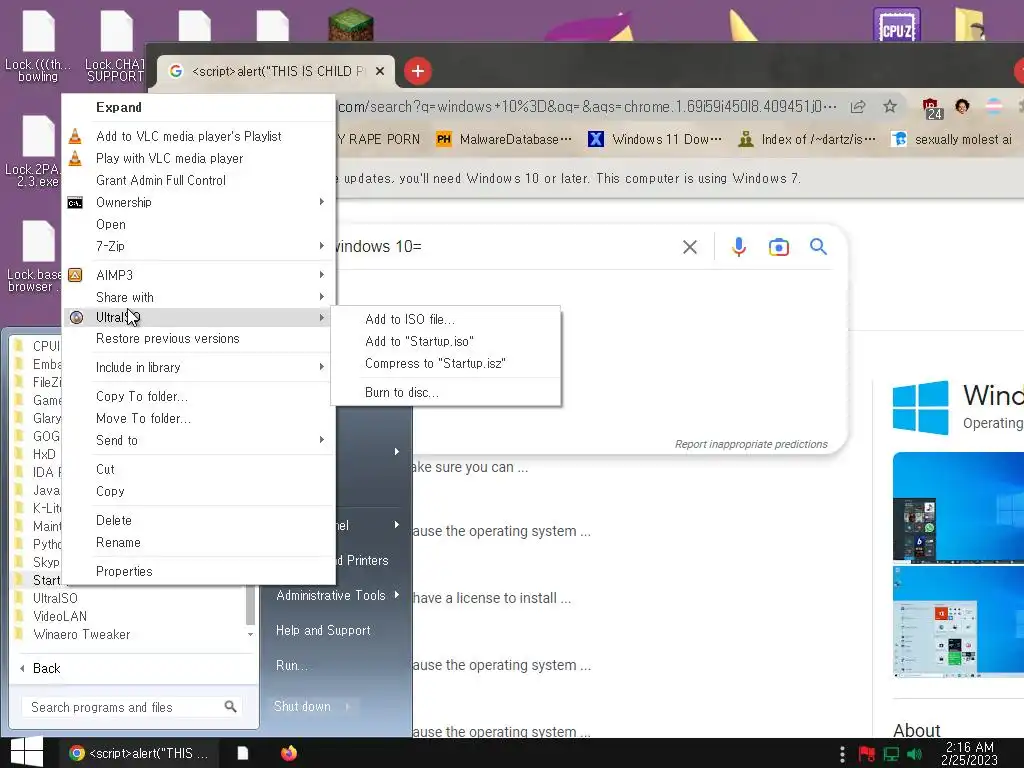Click the Windows Start button on taskbar
The width and height of the screenshot is (1024, 768).
(x=27, y=752)
